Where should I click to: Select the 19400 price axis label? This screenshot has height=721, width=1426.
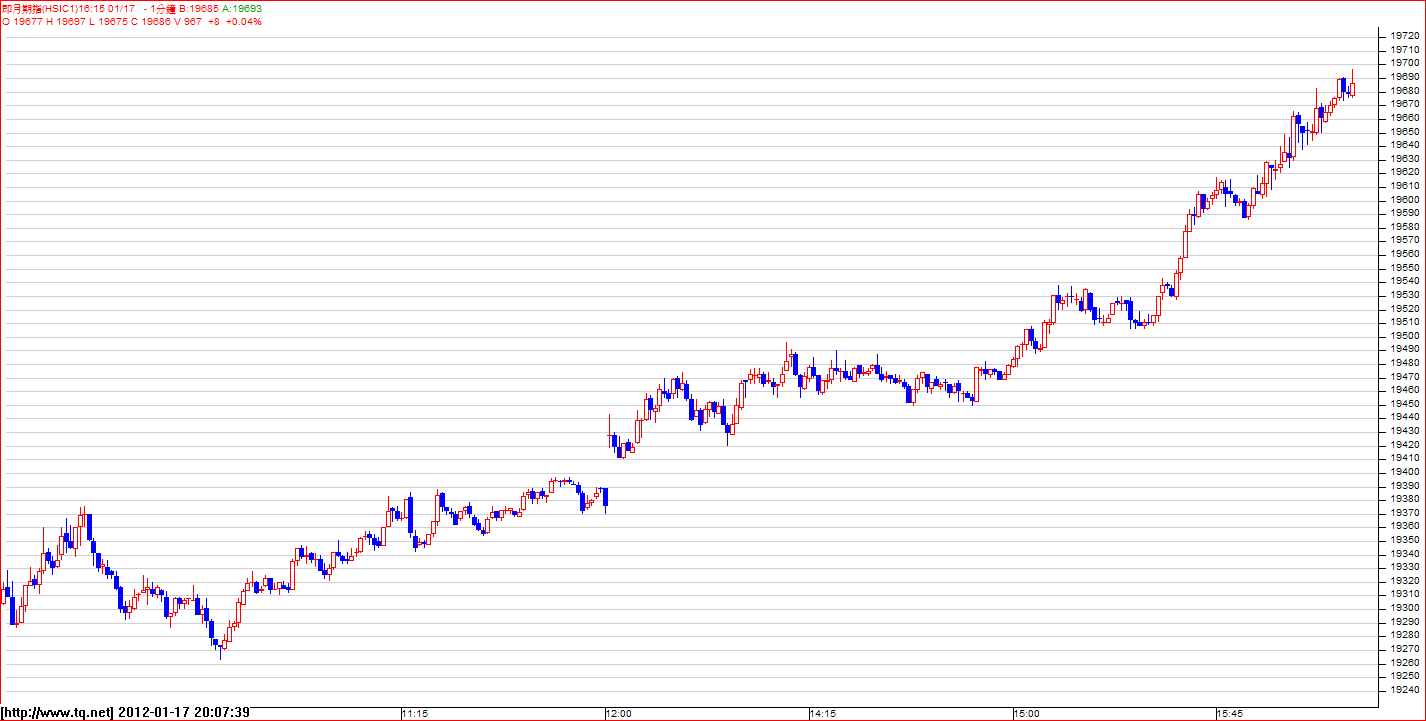1404,471
